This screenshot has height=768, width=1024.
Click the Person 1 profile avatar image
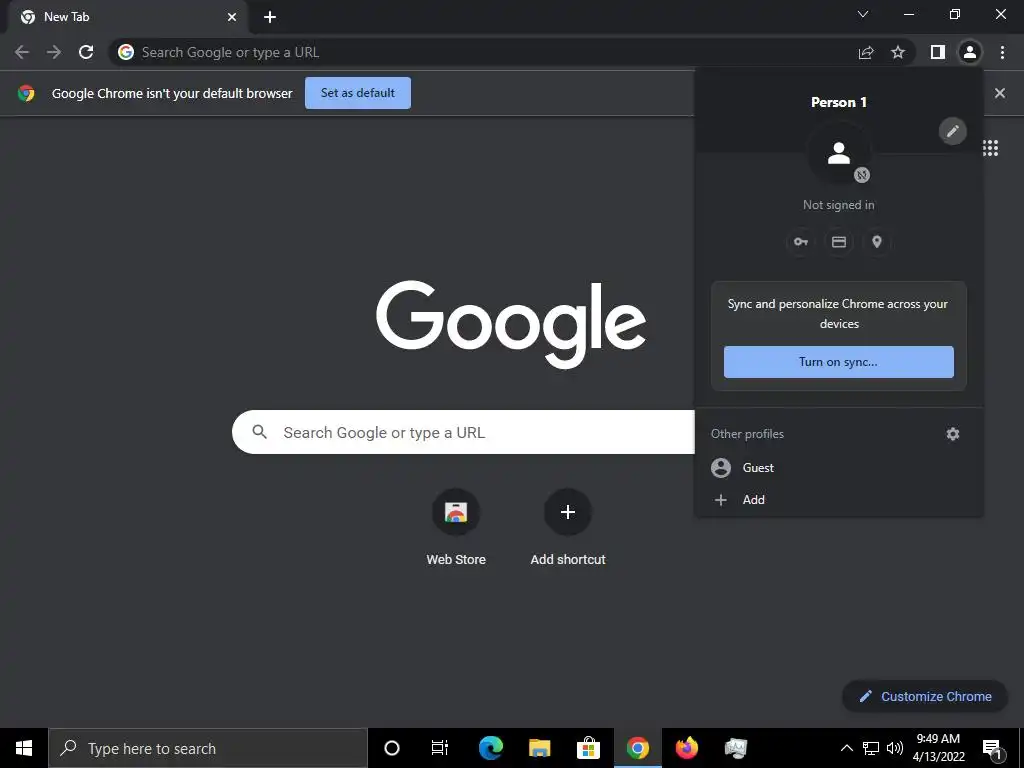pyautogui.click(x=839, y=153)
